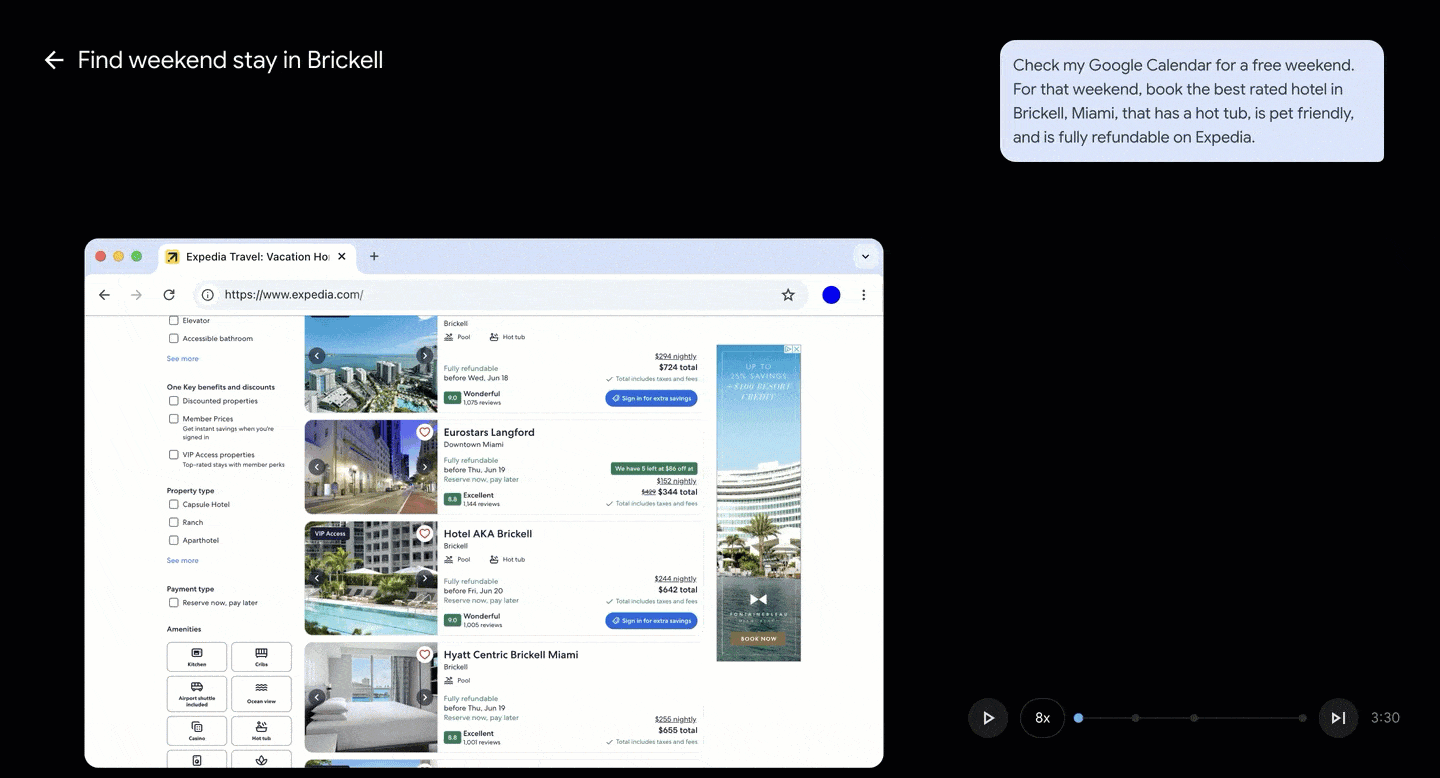Switch to Expedia Travel browser tab
This screenshot has height=778, width=1440.
click(x=258, y=257)
